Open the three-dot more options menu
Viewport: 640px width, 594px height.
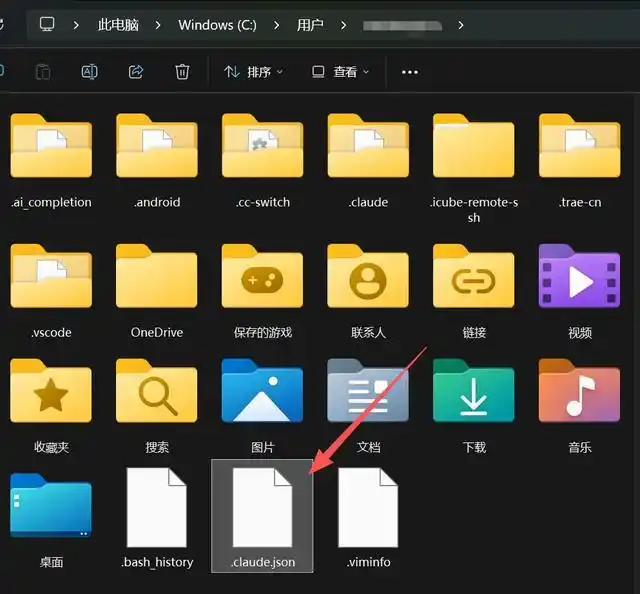409,72
